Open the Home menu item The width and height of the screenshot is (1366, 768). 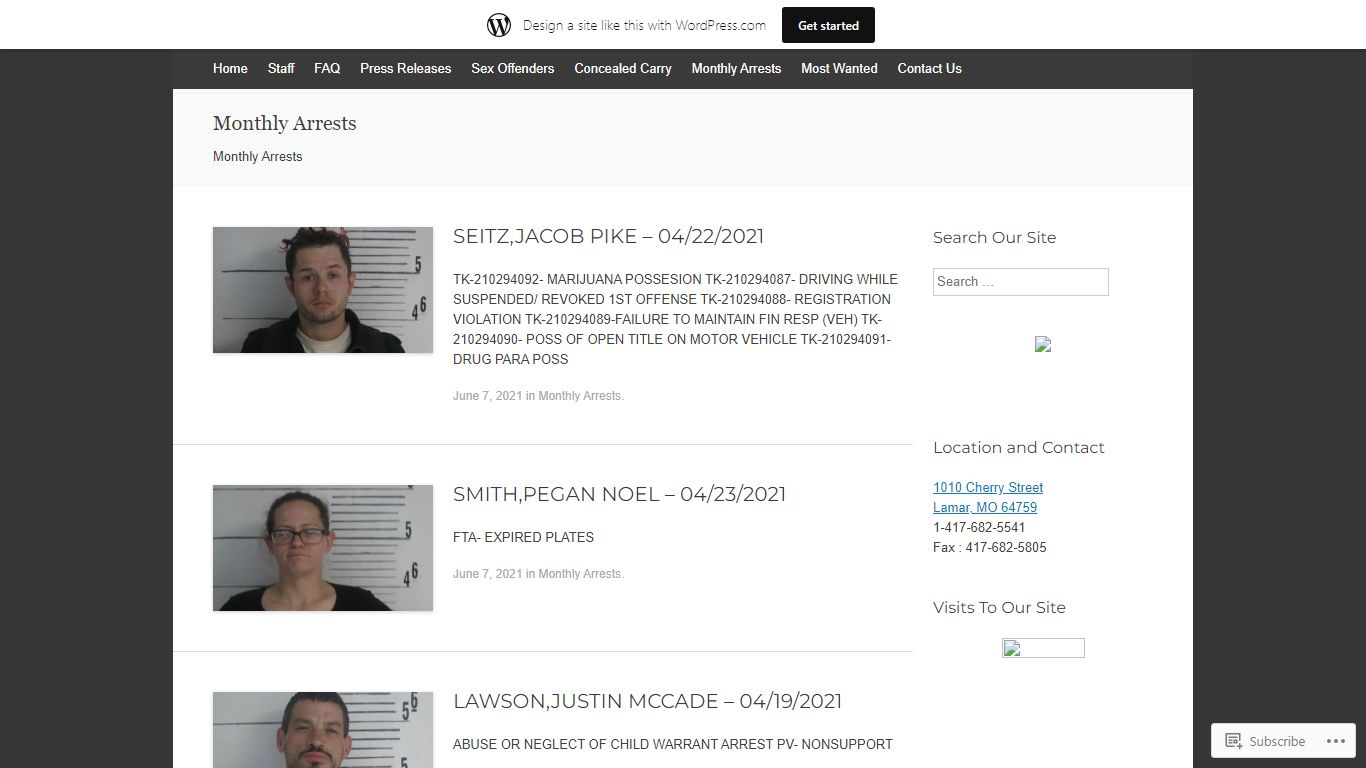tap(230, 68)
